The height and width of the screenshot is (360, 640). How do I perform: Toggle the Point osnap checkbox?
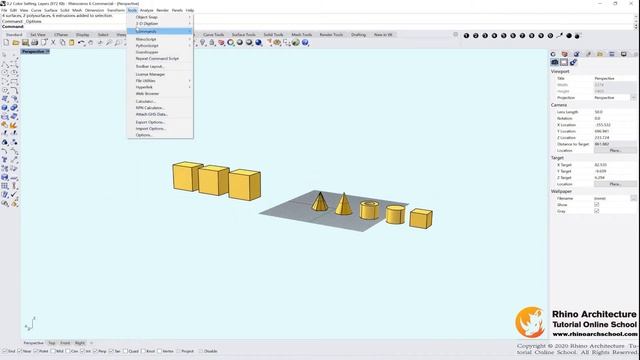[x=36, y=351]
